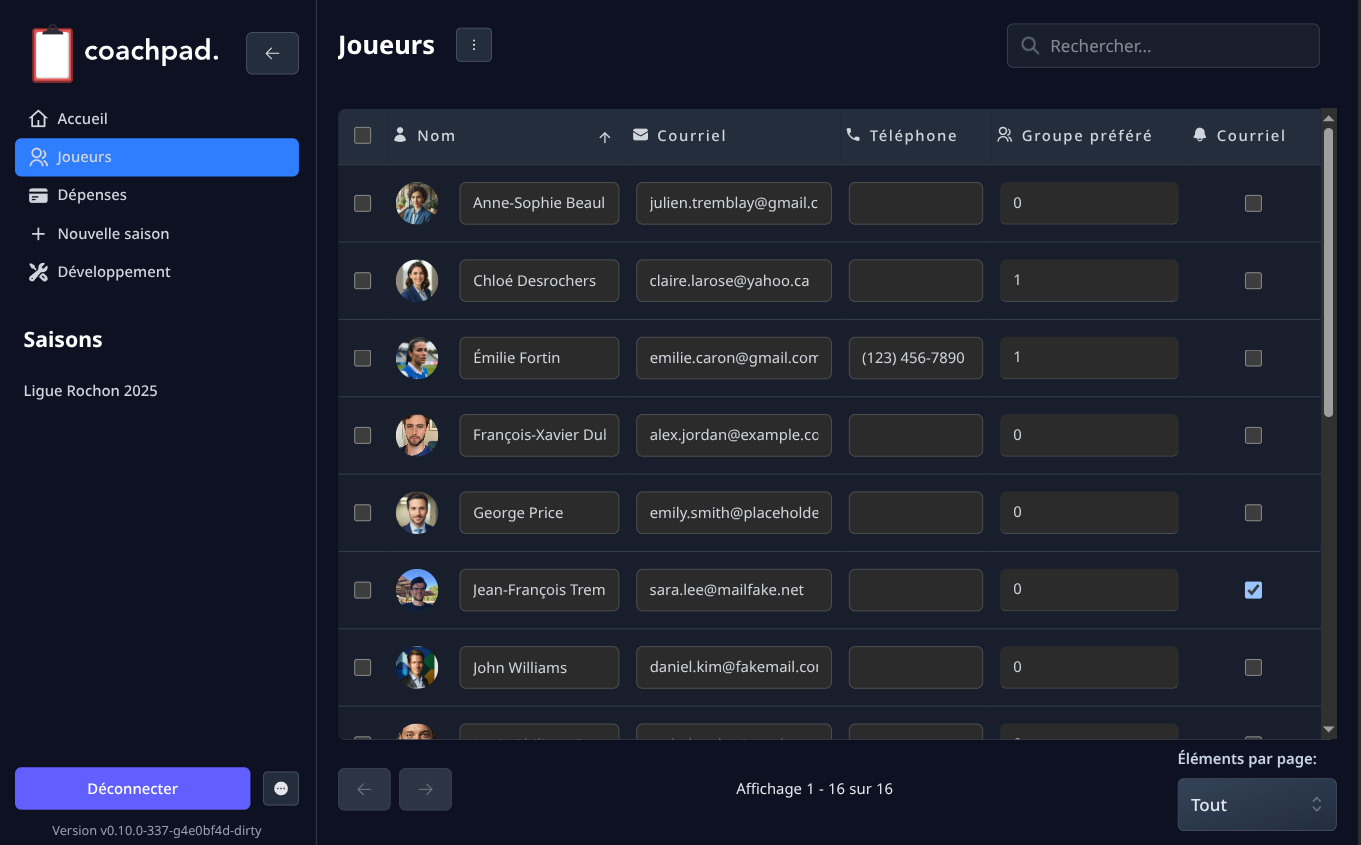Image resolution: width=1361 pixels, height=845 pixels.
Task: Select the Accueil home icon
Action: (x=38, y=117)
